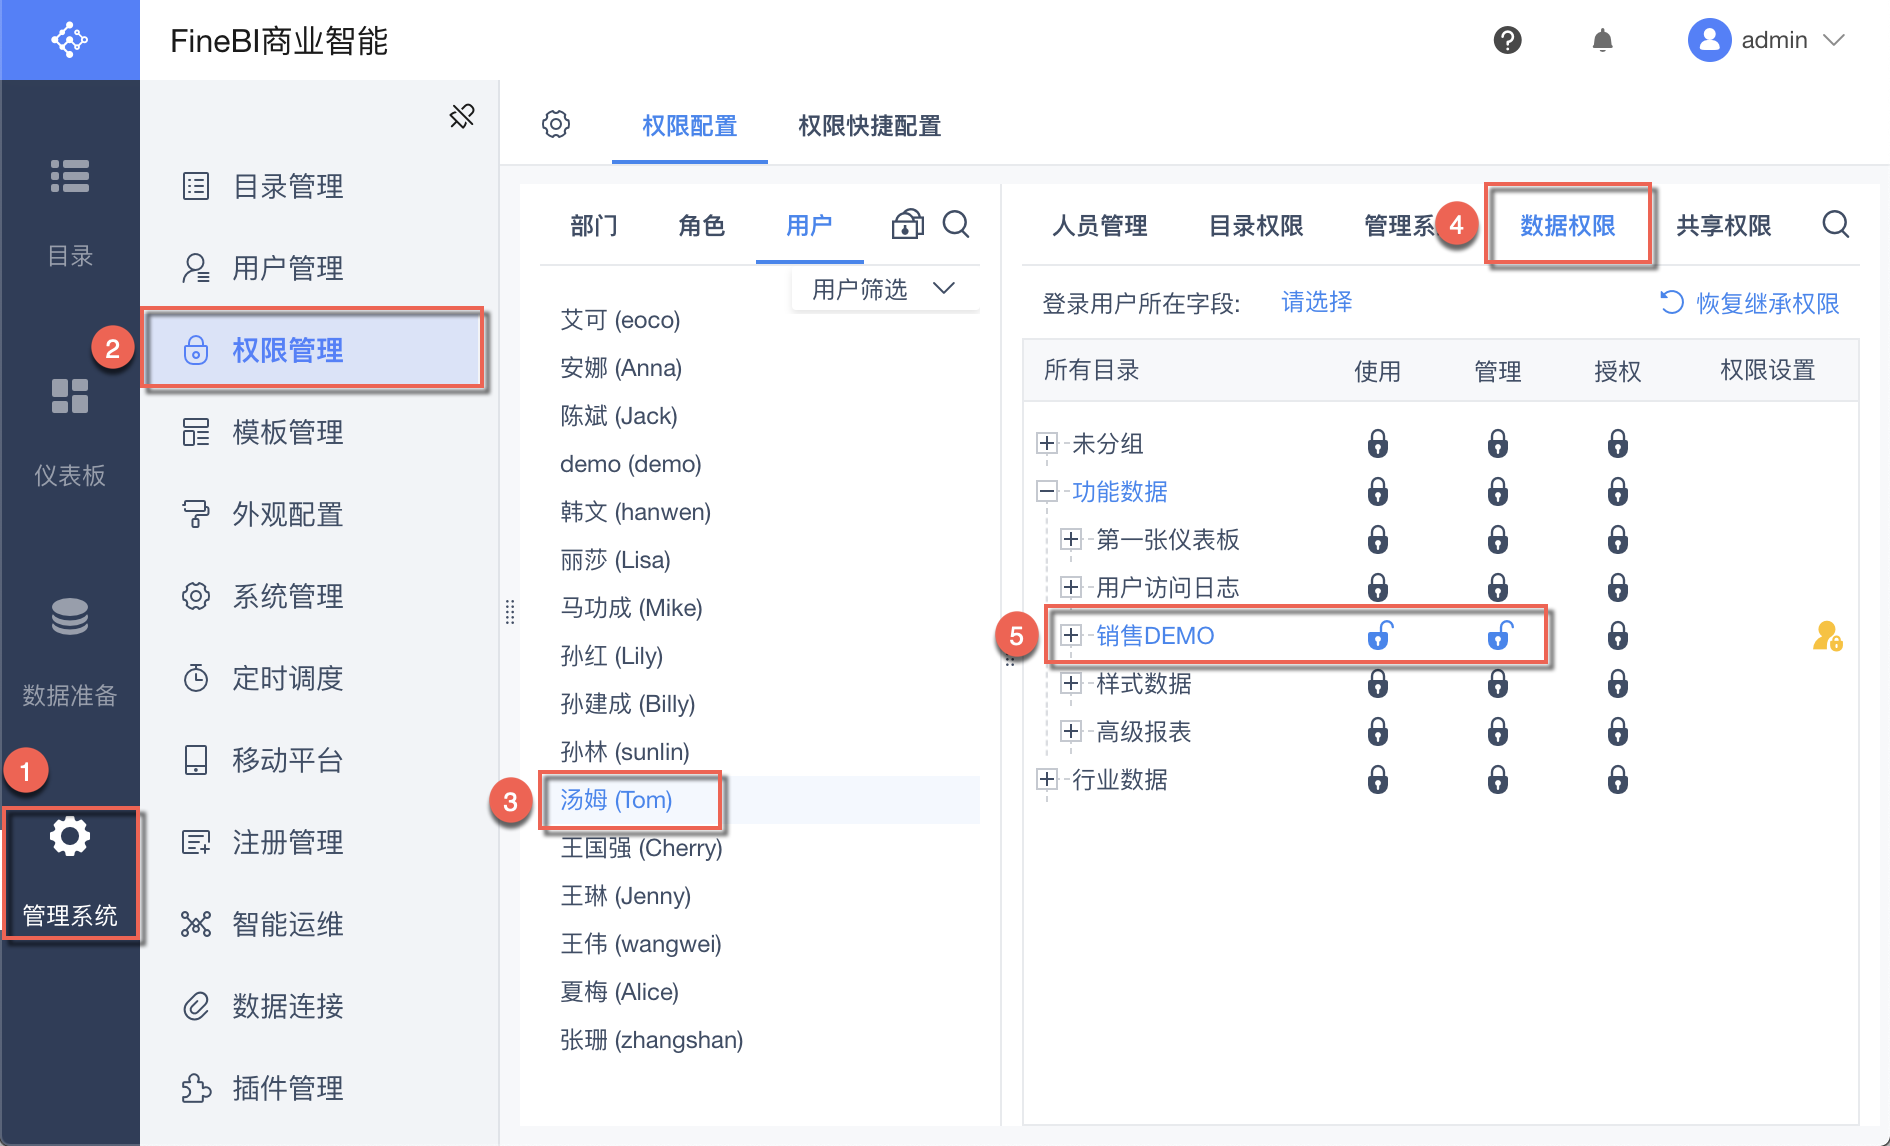Click the 权限设置 user icon for 销售DEMO

[x=1827, y=636]
